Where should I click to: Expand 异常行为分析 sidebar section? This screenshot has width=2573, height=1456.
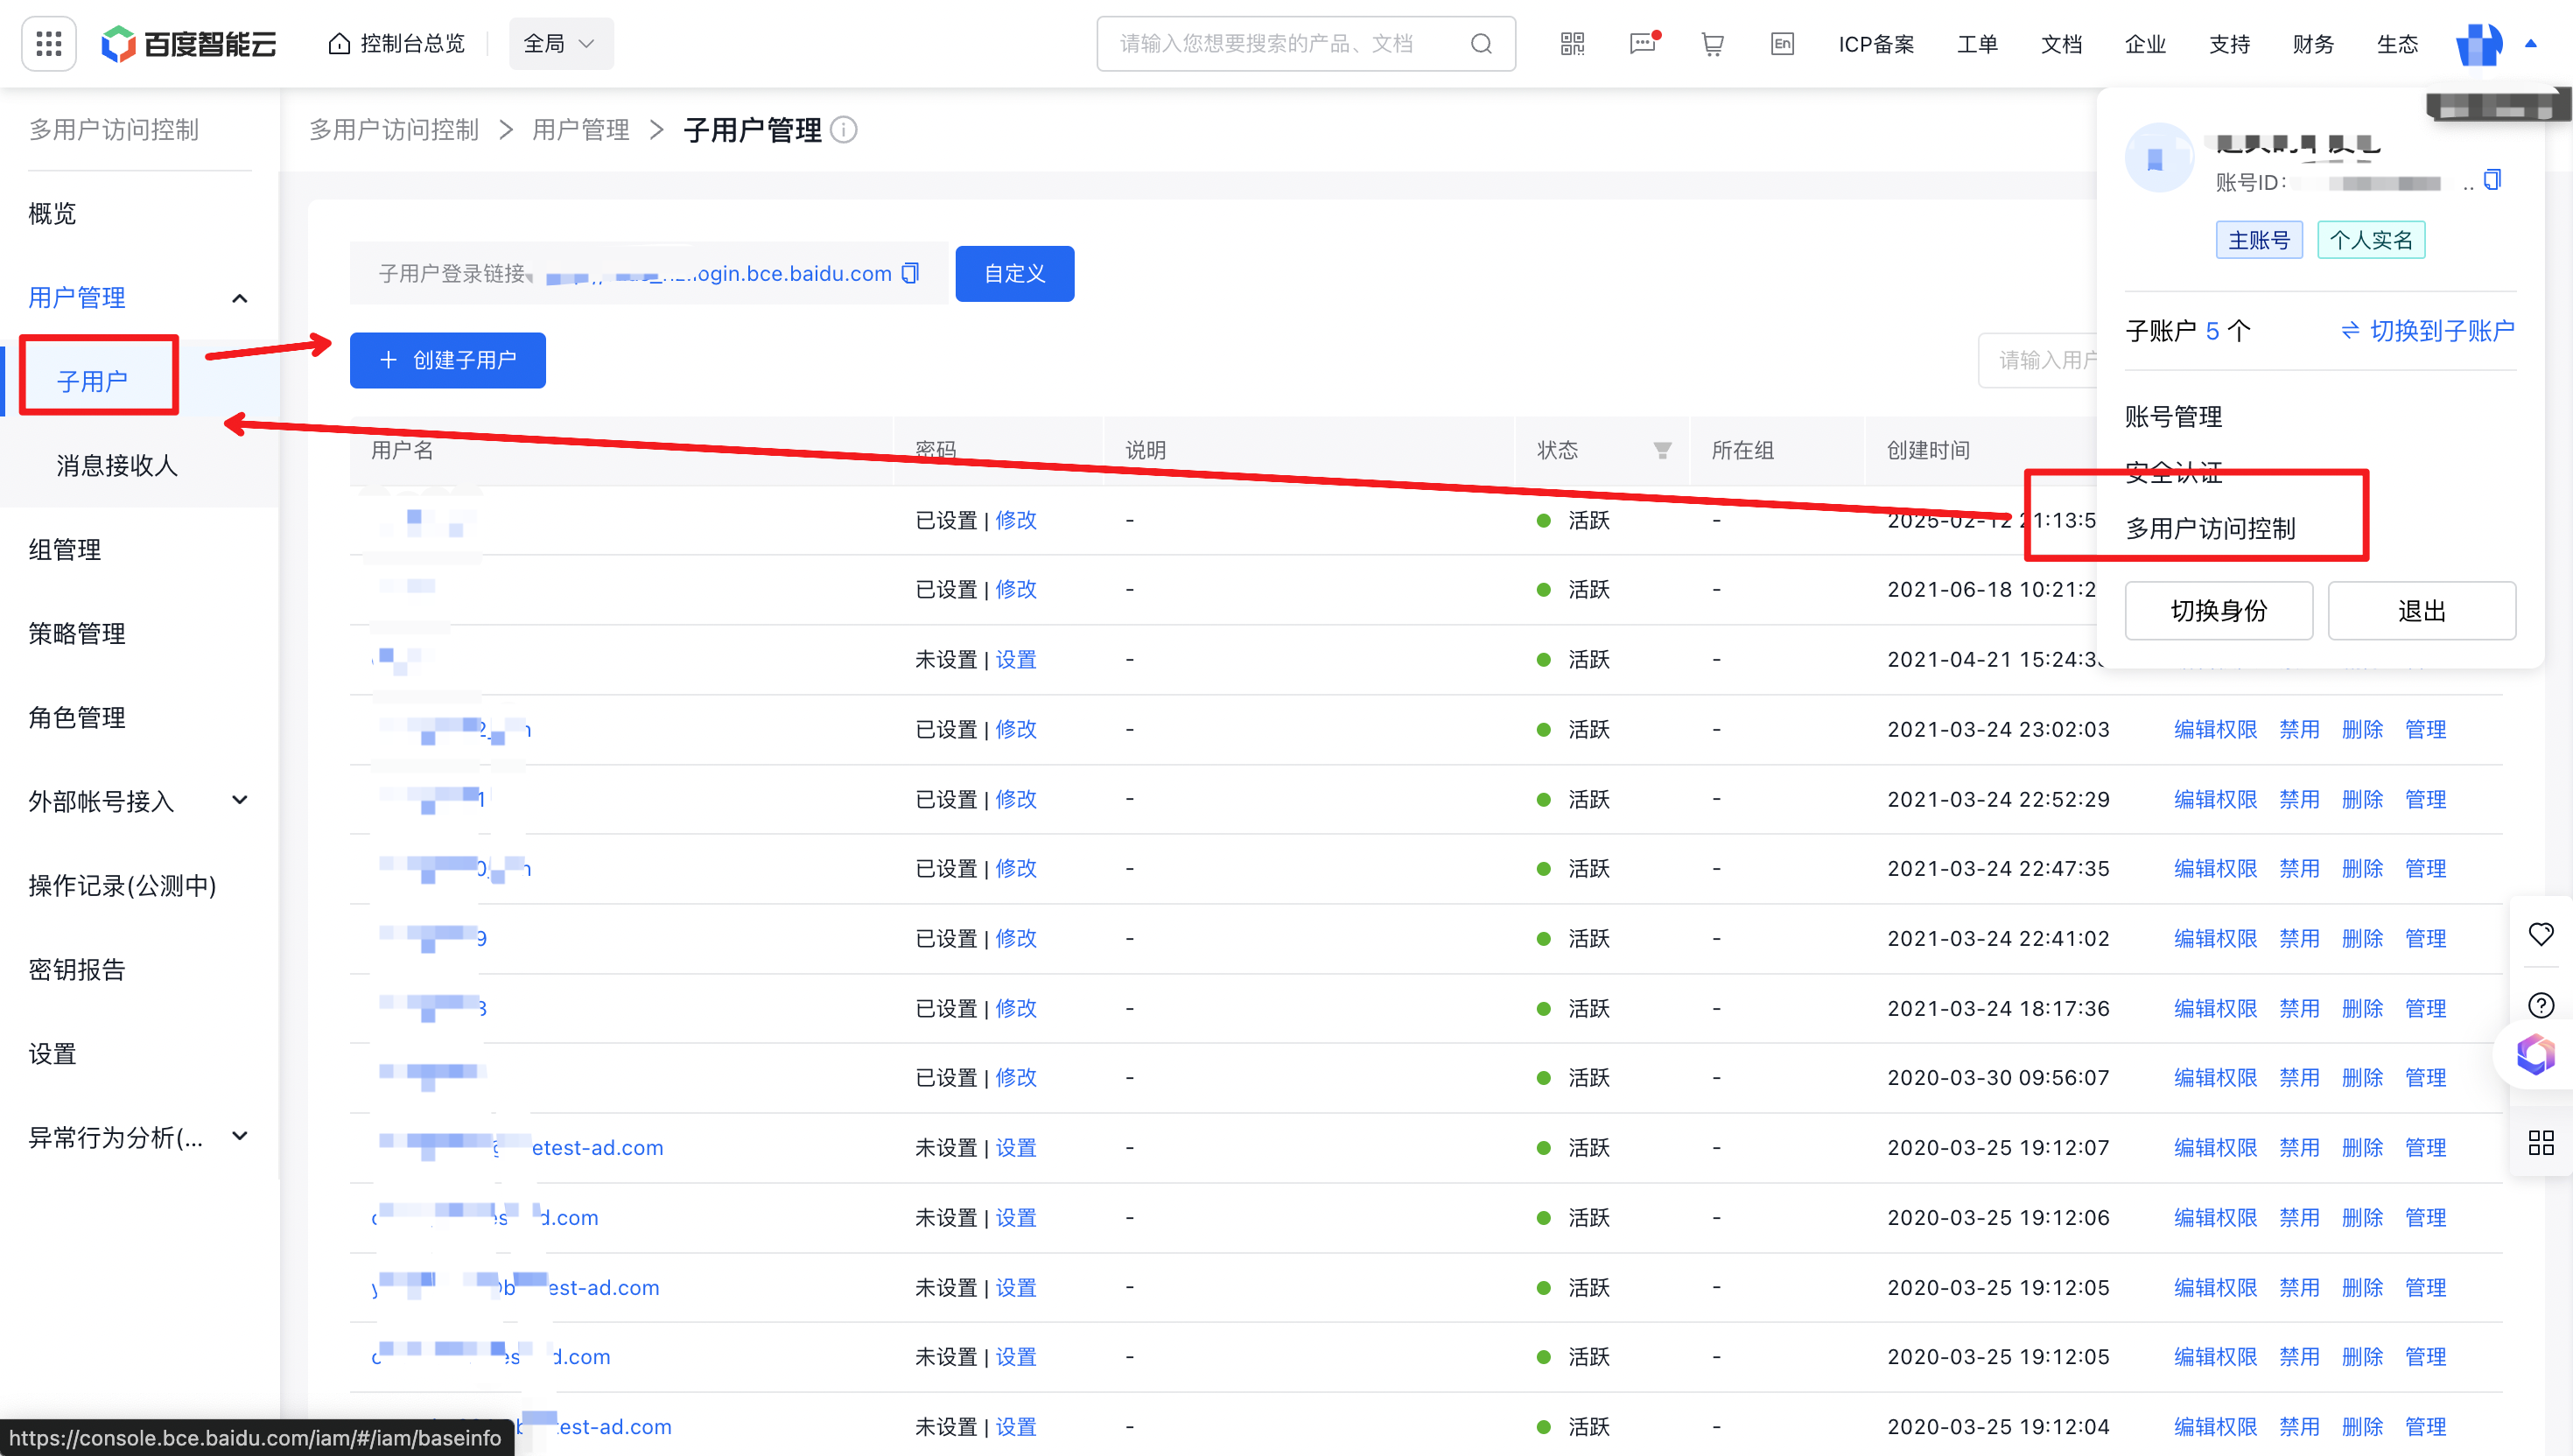[x=239, y=1136]
